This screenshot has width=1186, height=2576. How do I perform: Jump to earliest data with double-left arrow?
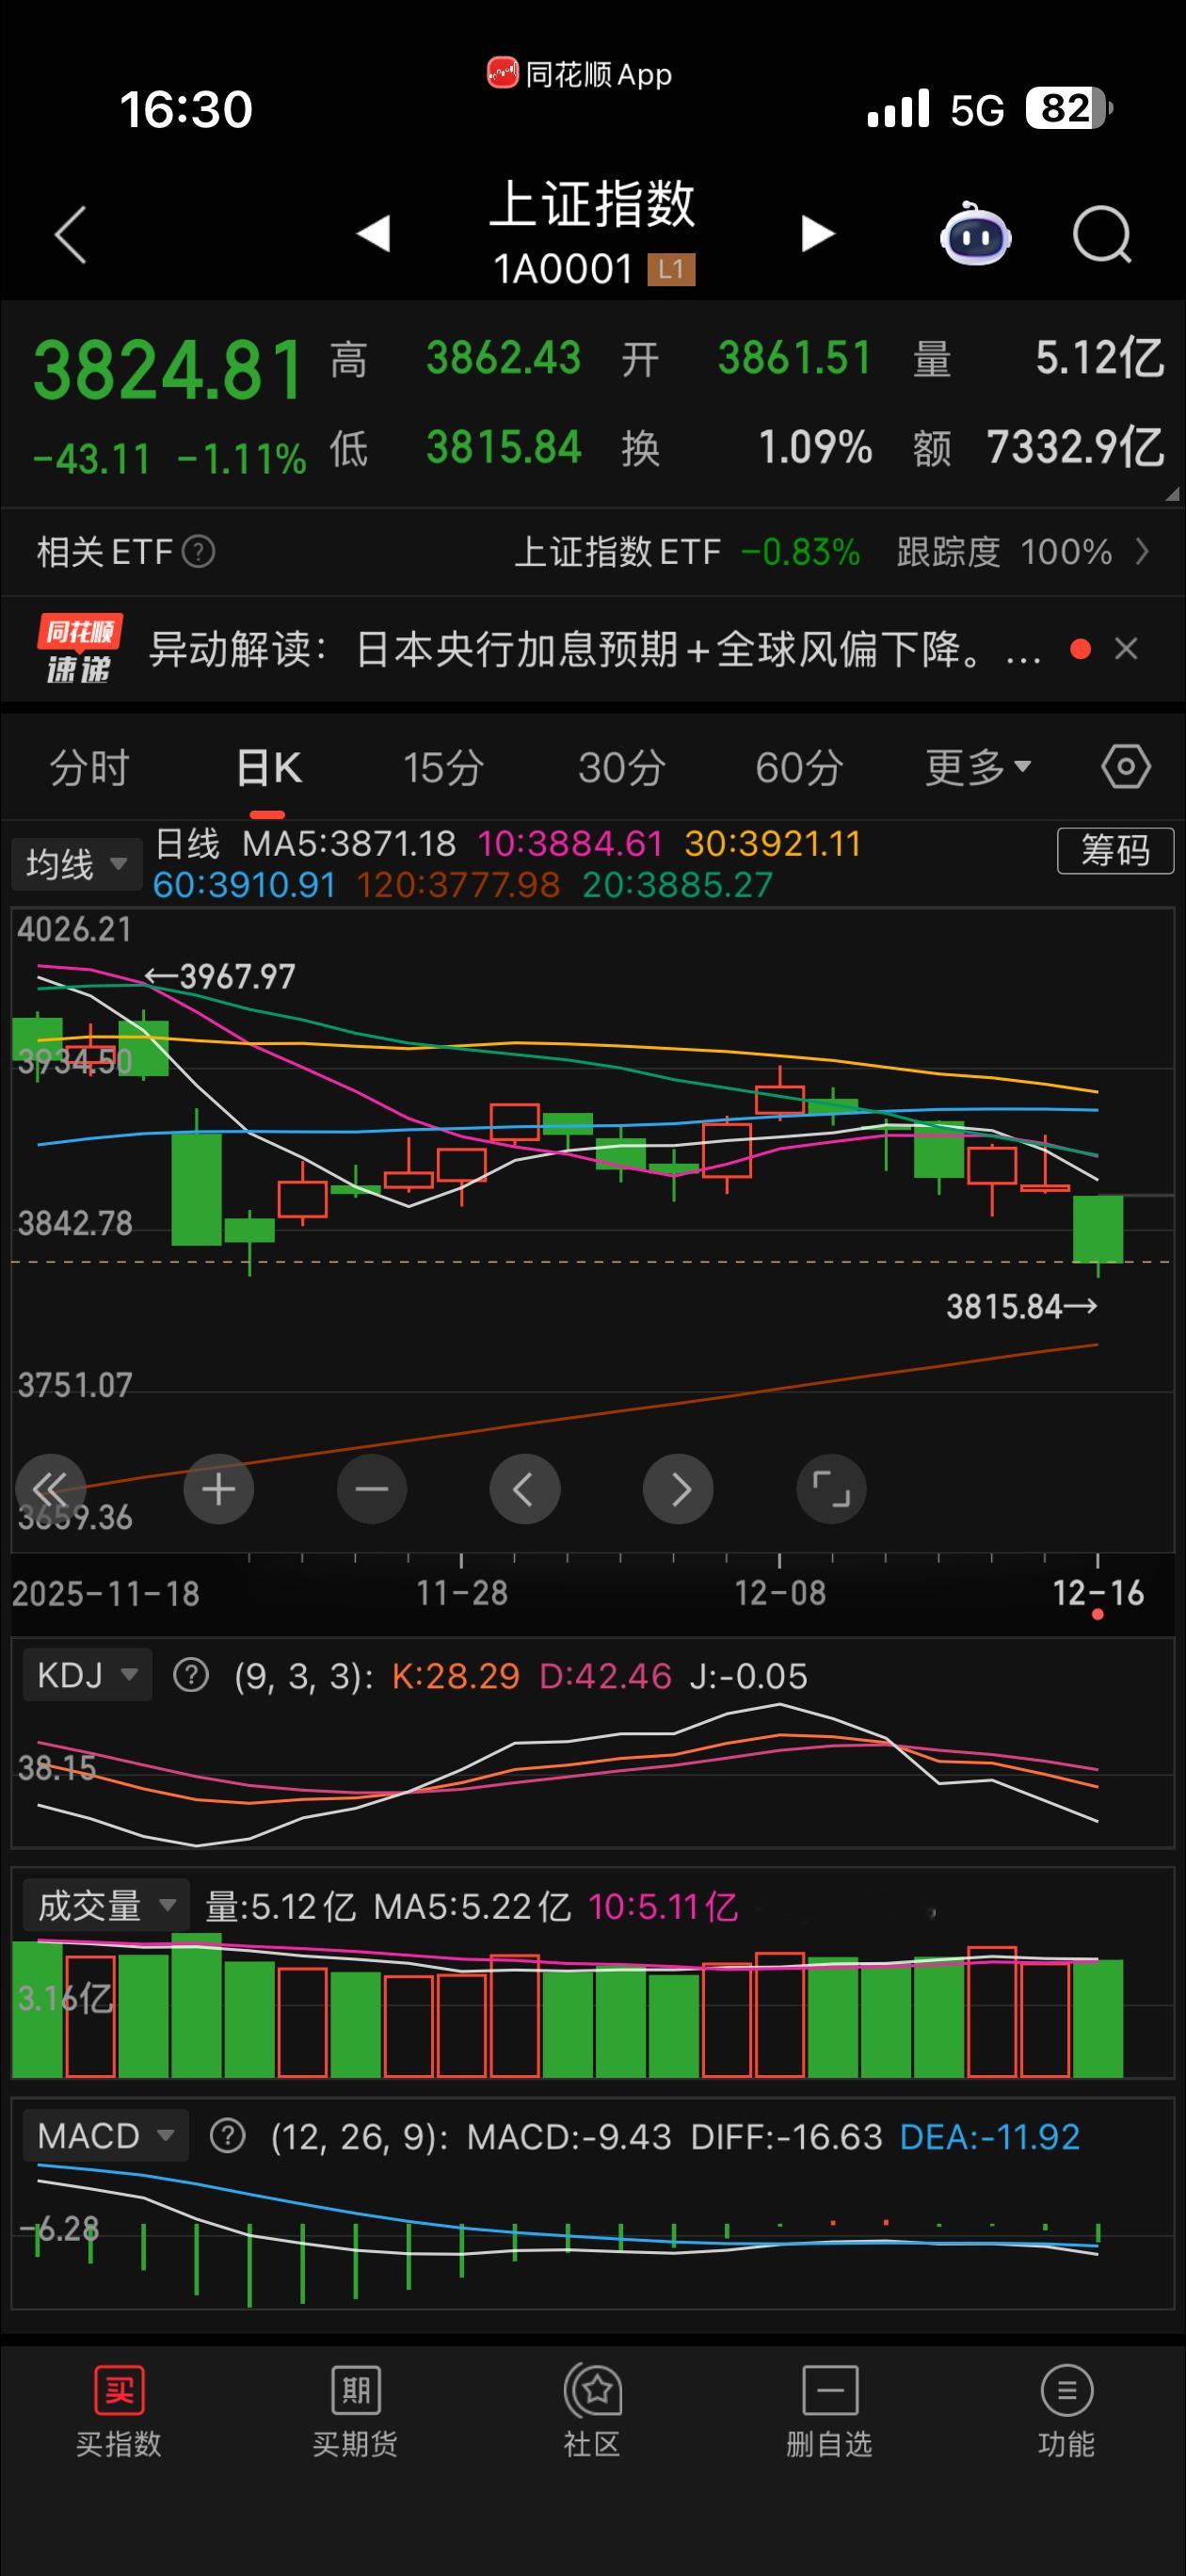pos(50,1489)
